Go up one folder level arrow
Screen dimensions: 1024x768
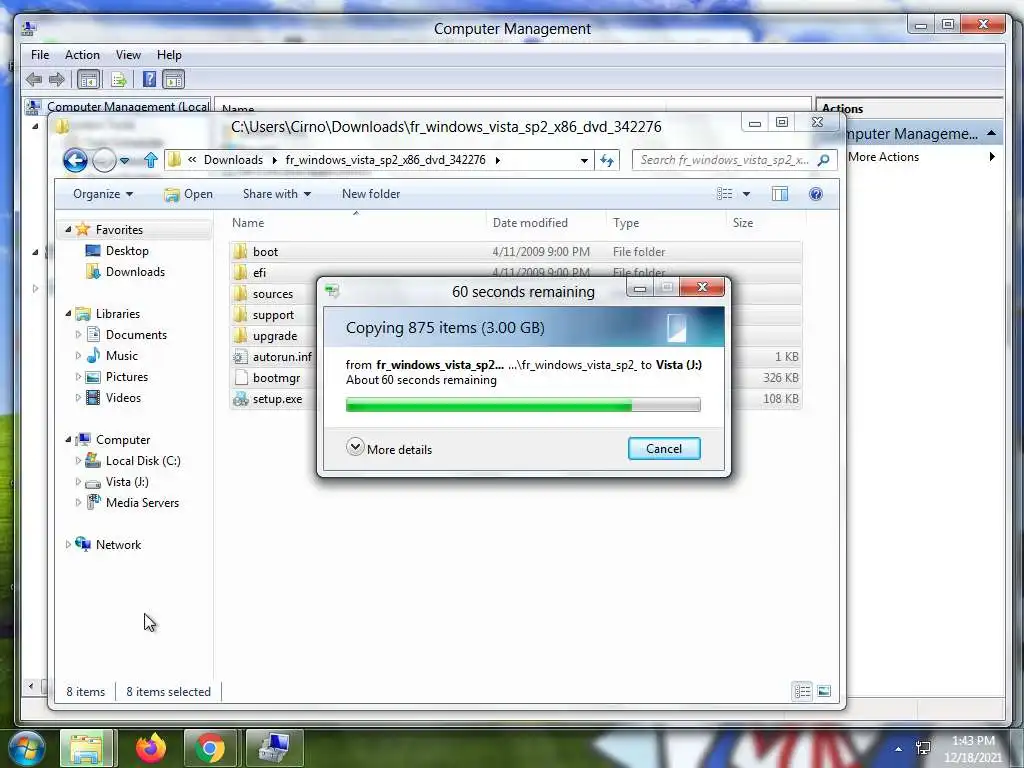(151, 160)
